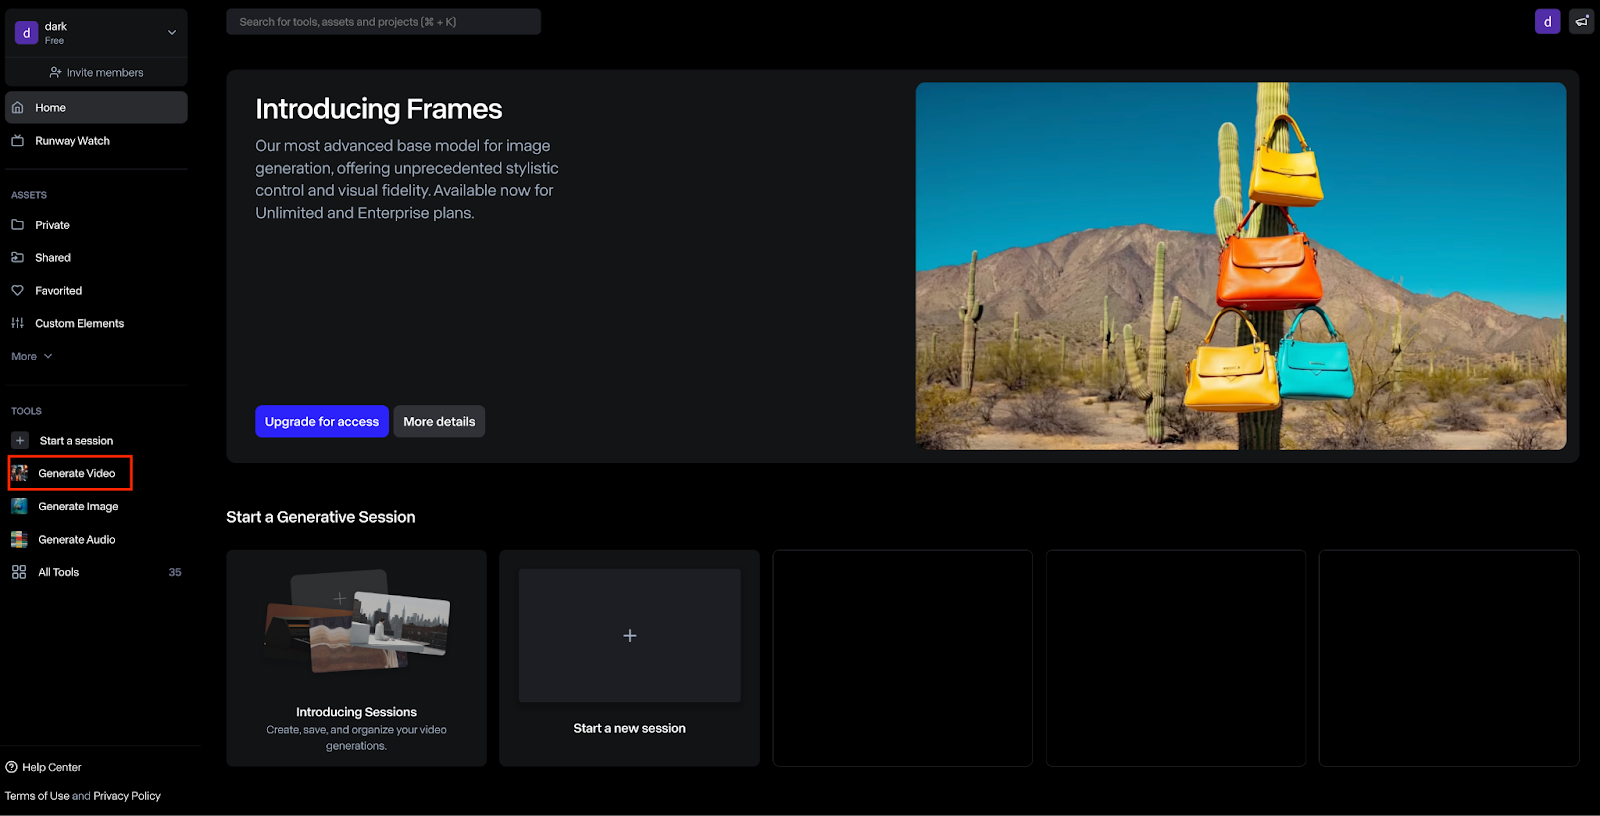
Task: Open All Tools list
Action: [58, 573]
